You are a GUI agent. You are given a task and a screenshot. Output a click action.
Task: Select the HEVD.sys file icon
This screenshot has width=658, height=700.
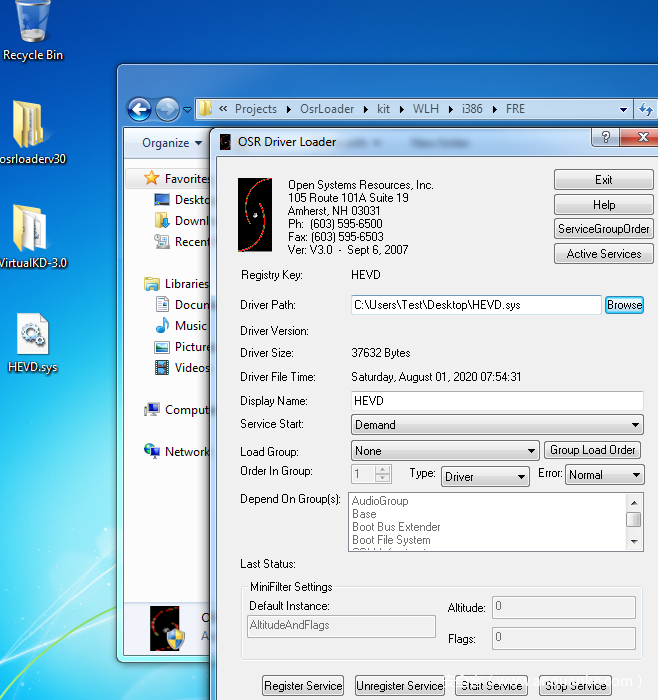click(x=33, y=335)
